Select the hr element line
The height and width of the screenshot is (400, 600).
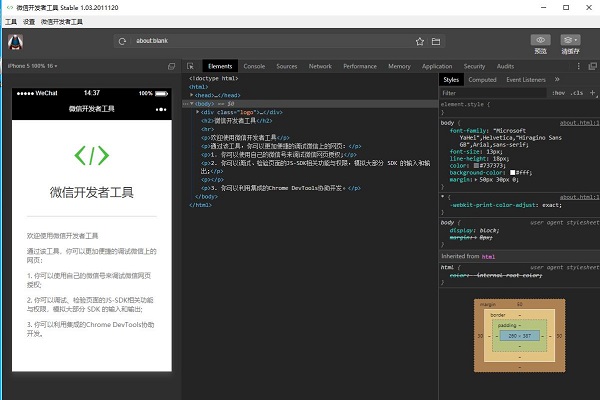point(207,129)
